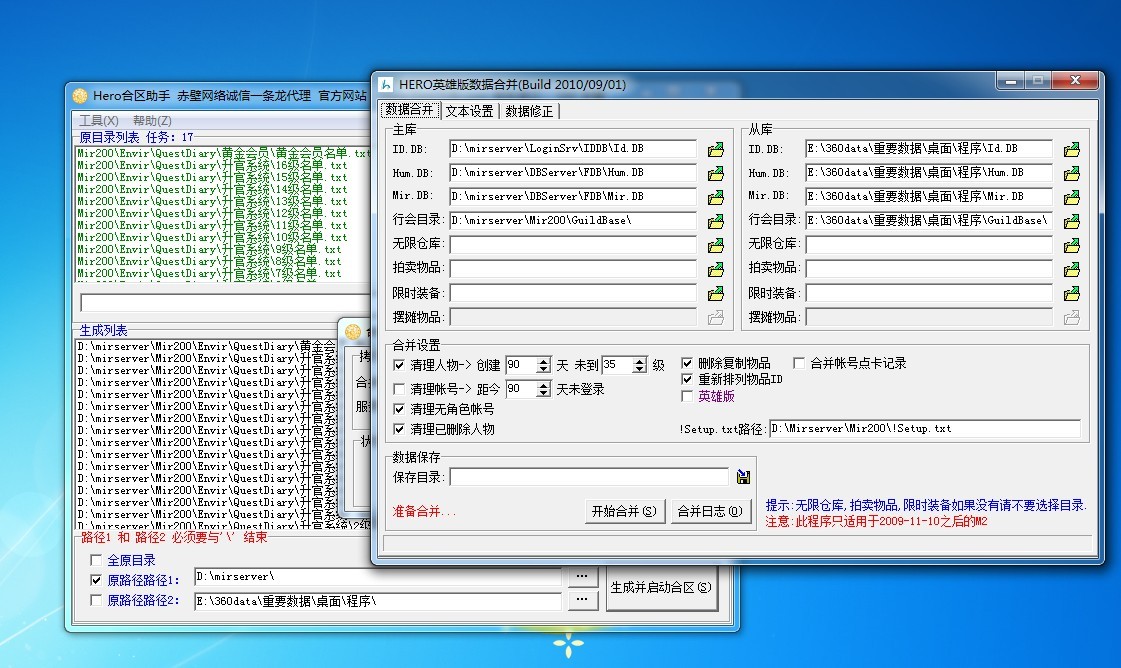Browse for 从库 限时装备 folder
Image resolution: width=1121 pixels, height=668 pixels.
point(1071,293)
